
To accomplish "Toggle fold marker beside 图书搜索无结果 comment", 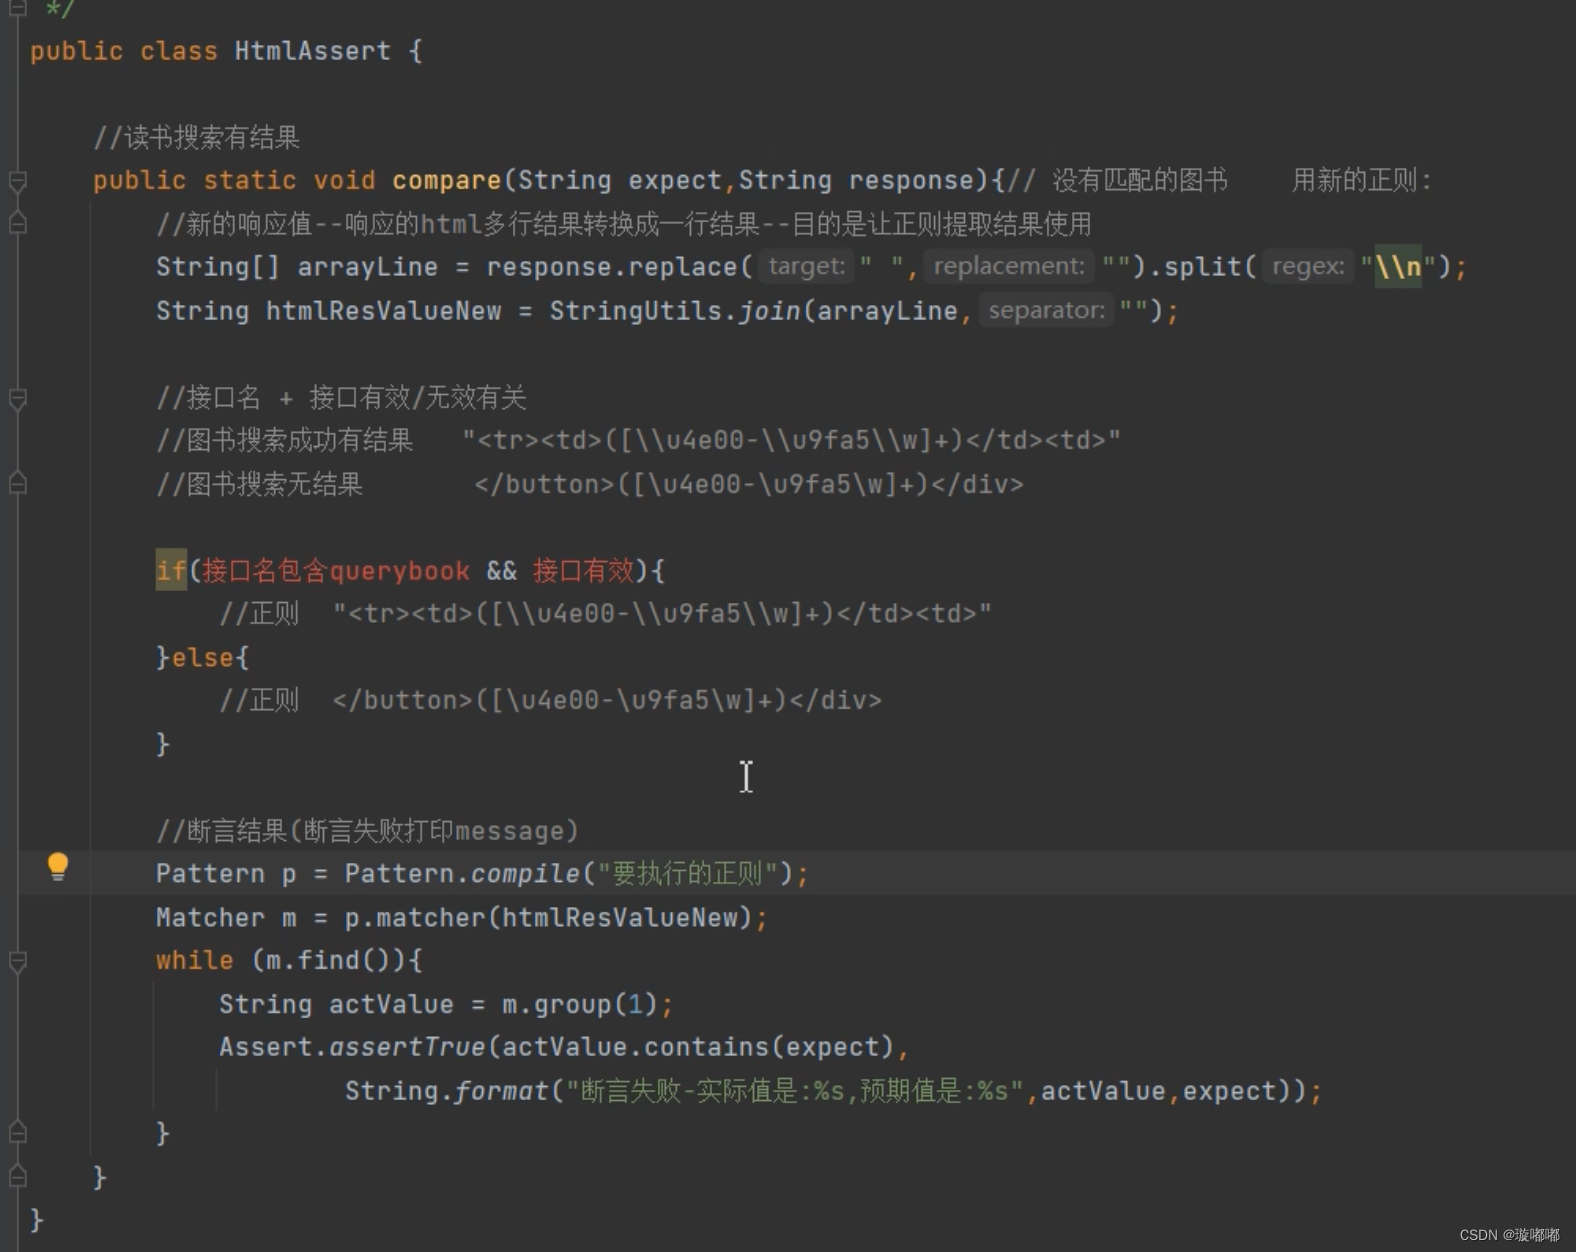I will click(17, 484).
